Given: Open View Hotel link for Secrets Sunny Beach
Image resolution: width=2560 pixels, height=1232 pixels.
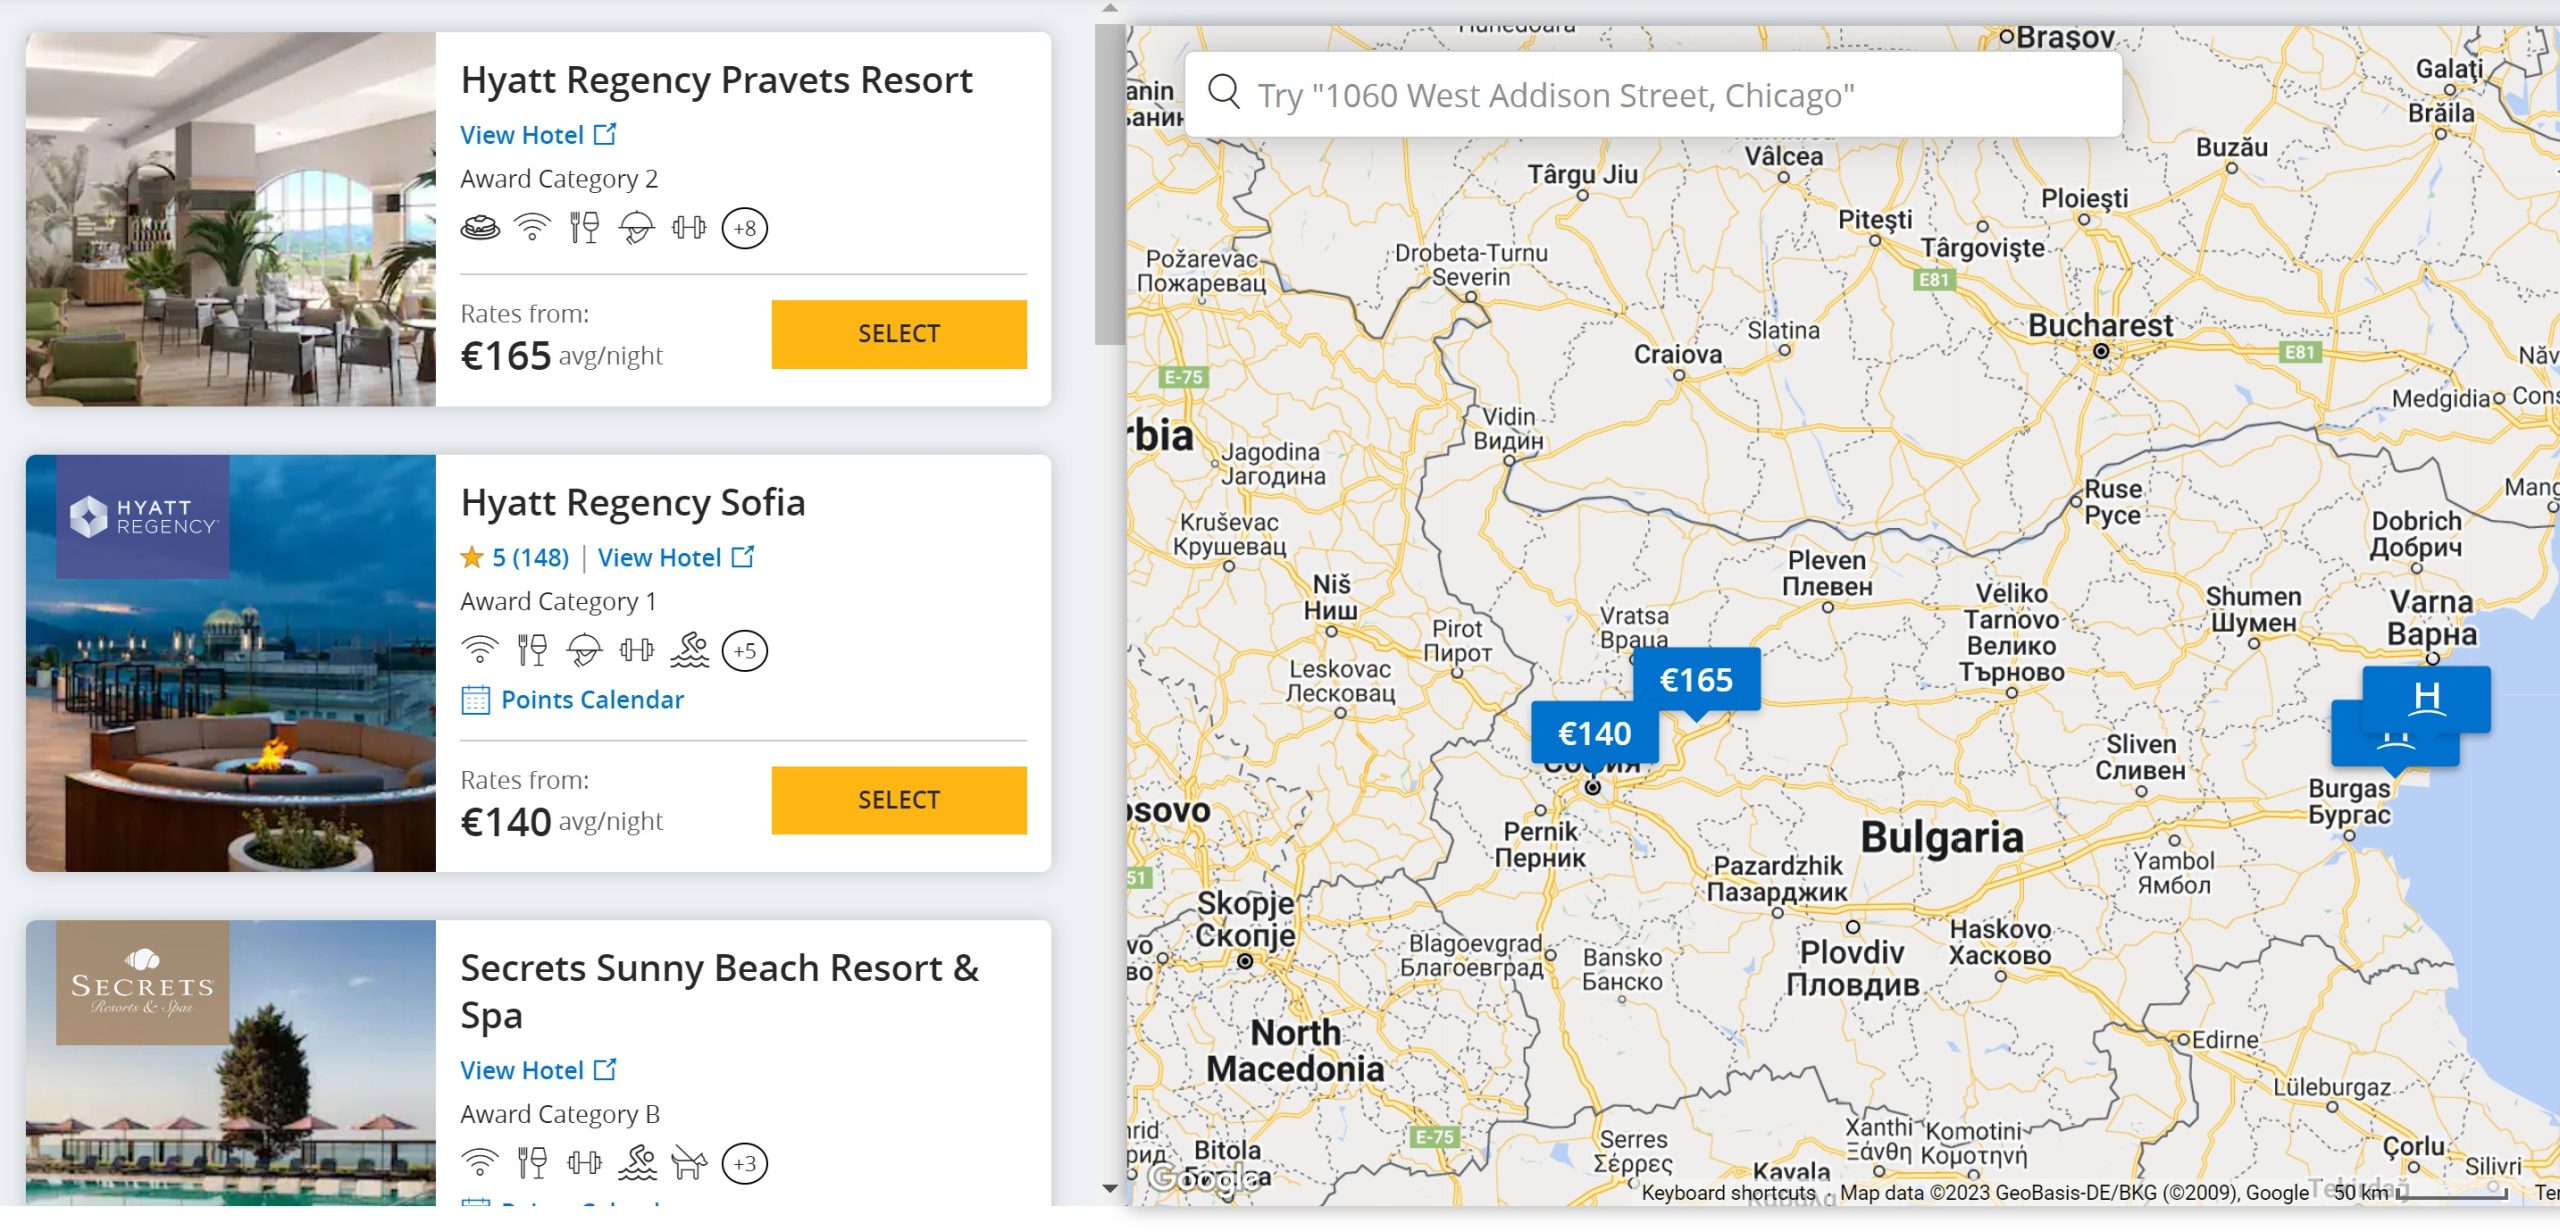Looking at the screenshot, I should pos(538,1071).
